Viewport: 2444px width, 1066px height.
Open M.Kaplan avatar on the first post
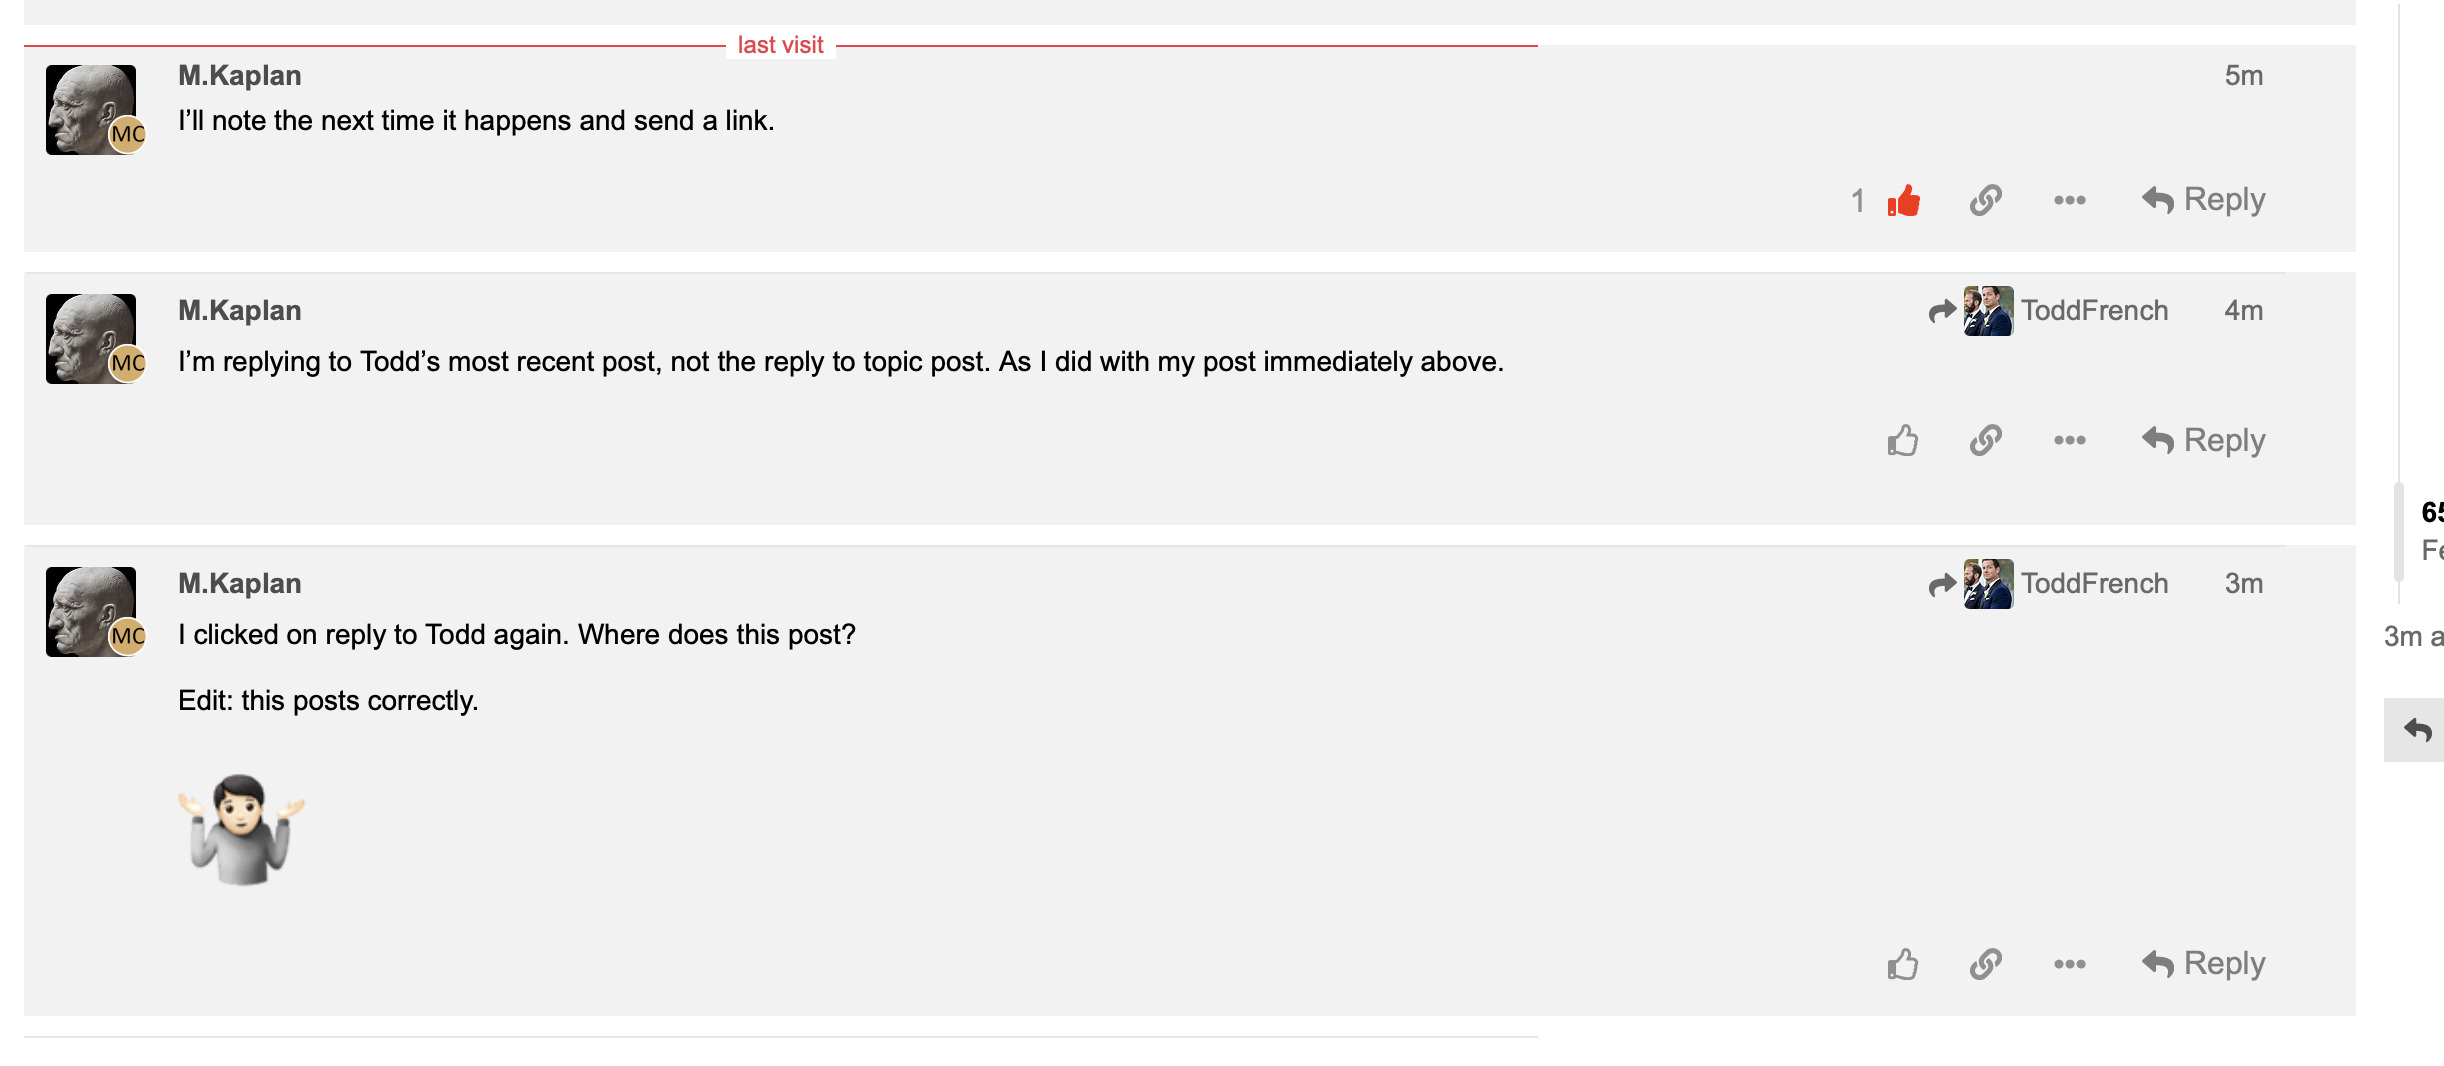click(92, 110)
